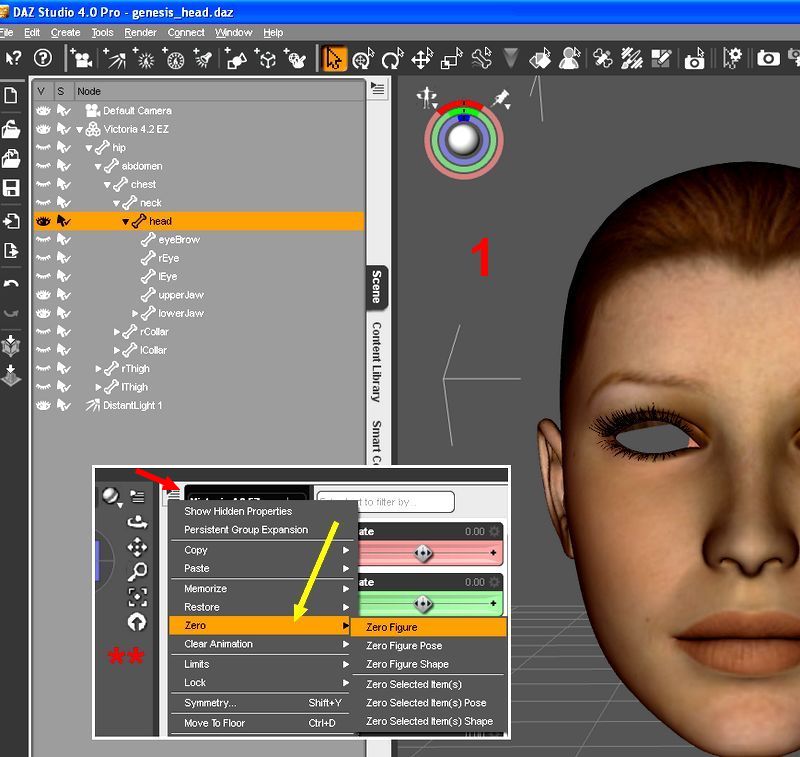This screenshot has width=800, height=757.
Task: Collapse the abdomen node
Action: click(x=98, y=166)
